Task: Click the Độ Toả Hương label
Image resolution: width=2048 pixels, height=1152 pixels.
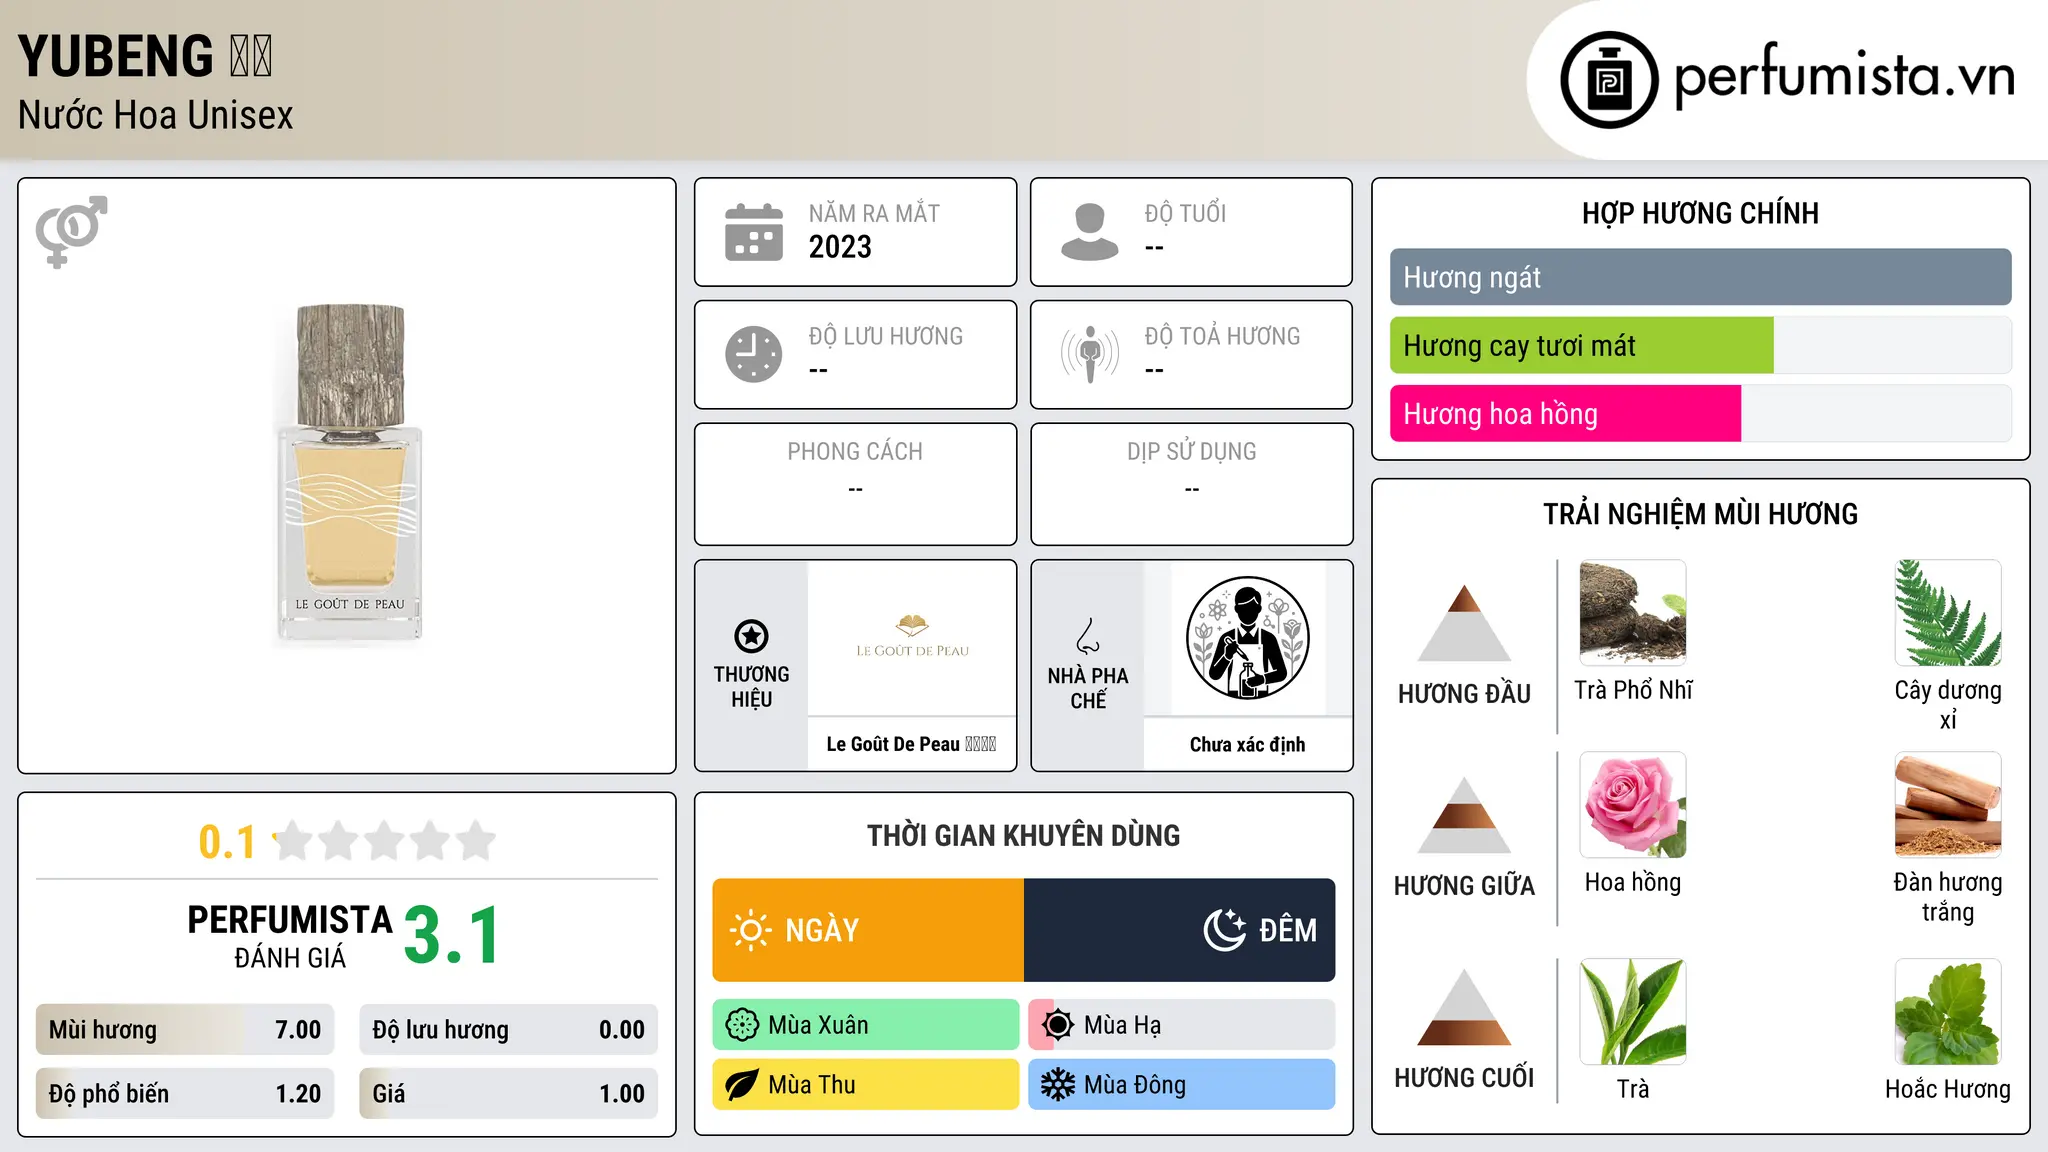Action: 1222,336
